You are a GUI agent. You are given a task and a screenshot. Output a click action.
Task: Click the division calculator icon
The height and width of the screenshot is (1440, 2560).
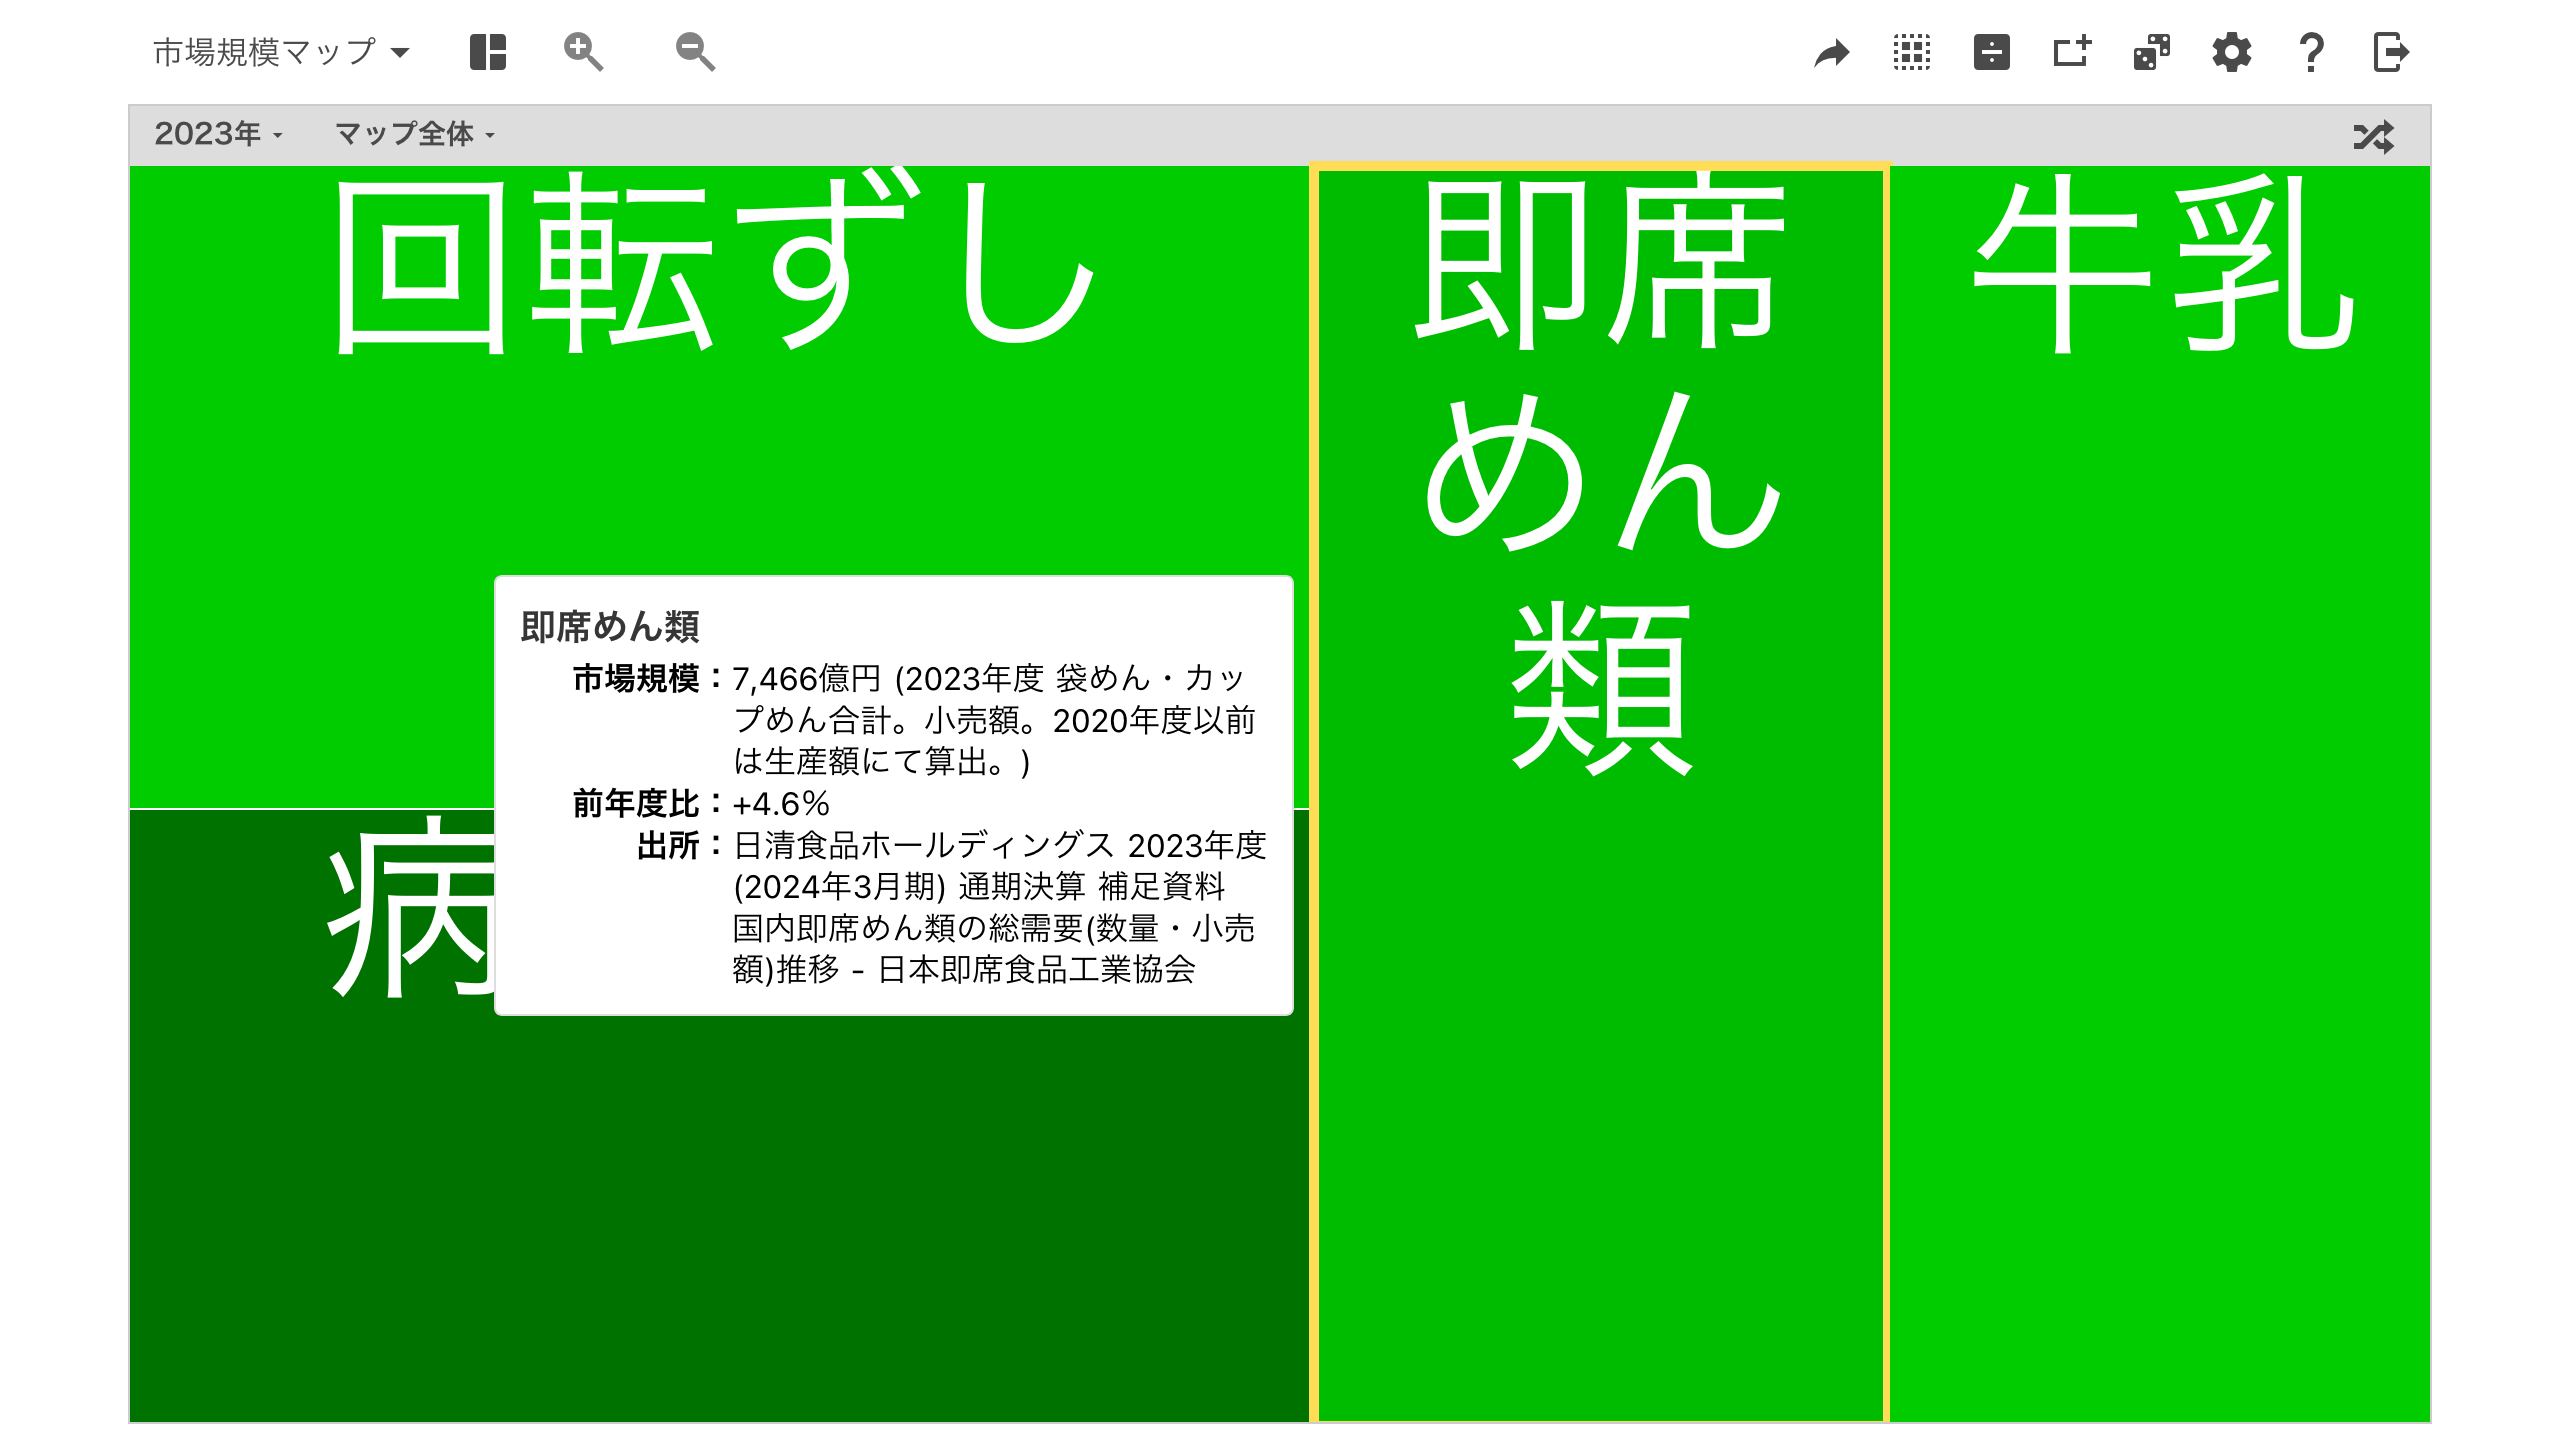1991,52
